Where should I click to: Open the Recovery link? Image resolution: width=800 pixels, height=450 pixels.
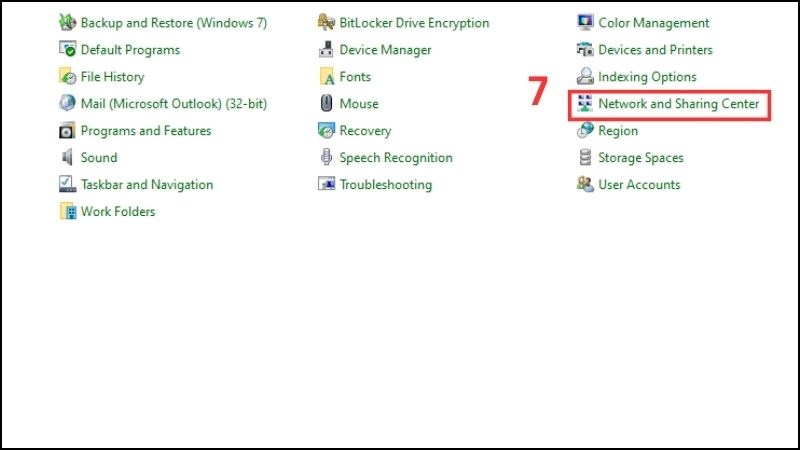point(365,131)
